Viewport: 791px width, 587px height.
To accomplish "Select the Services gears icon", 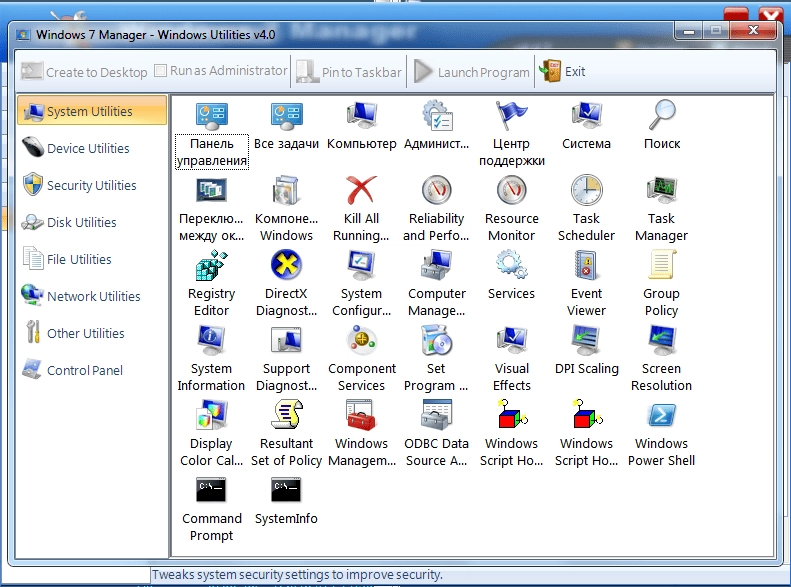I will (x=512, y=266).
